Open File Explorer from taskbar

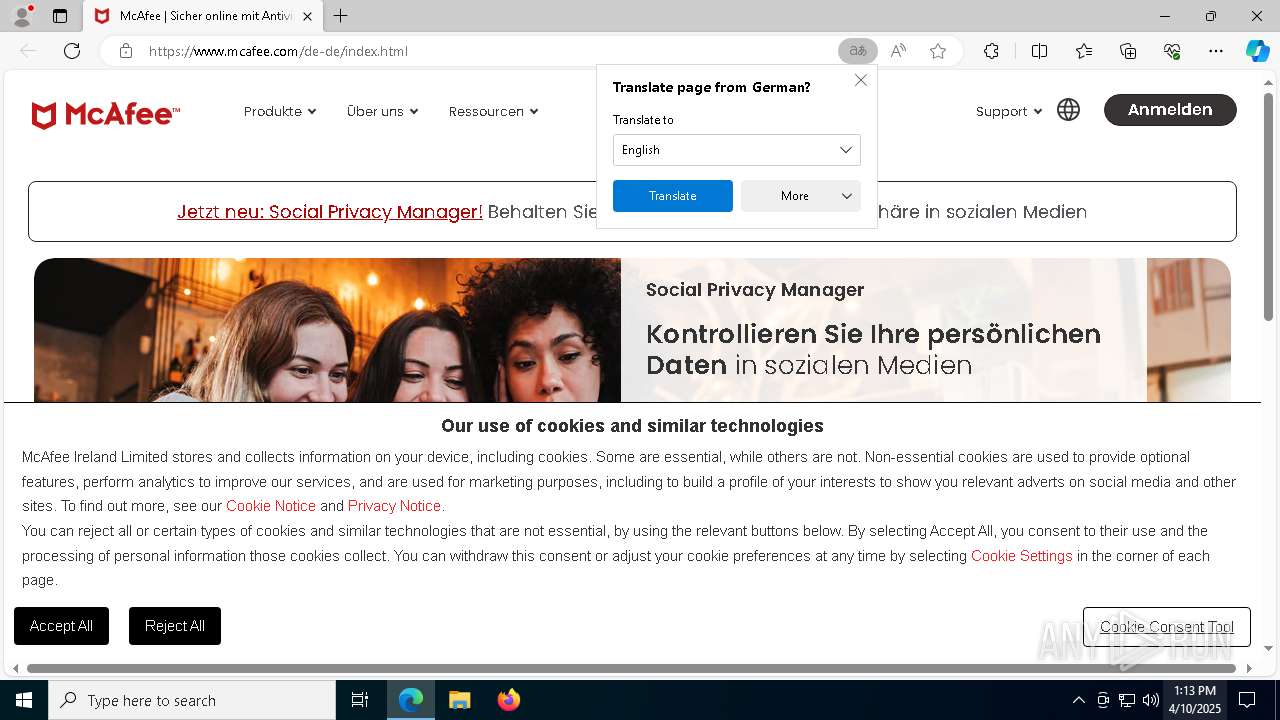459,700
